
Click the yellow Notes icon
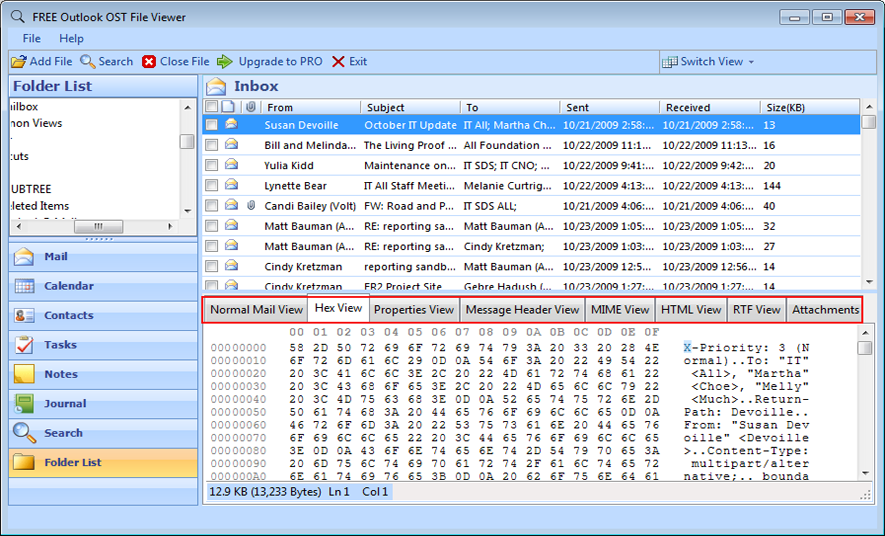[x=24, y=374]
